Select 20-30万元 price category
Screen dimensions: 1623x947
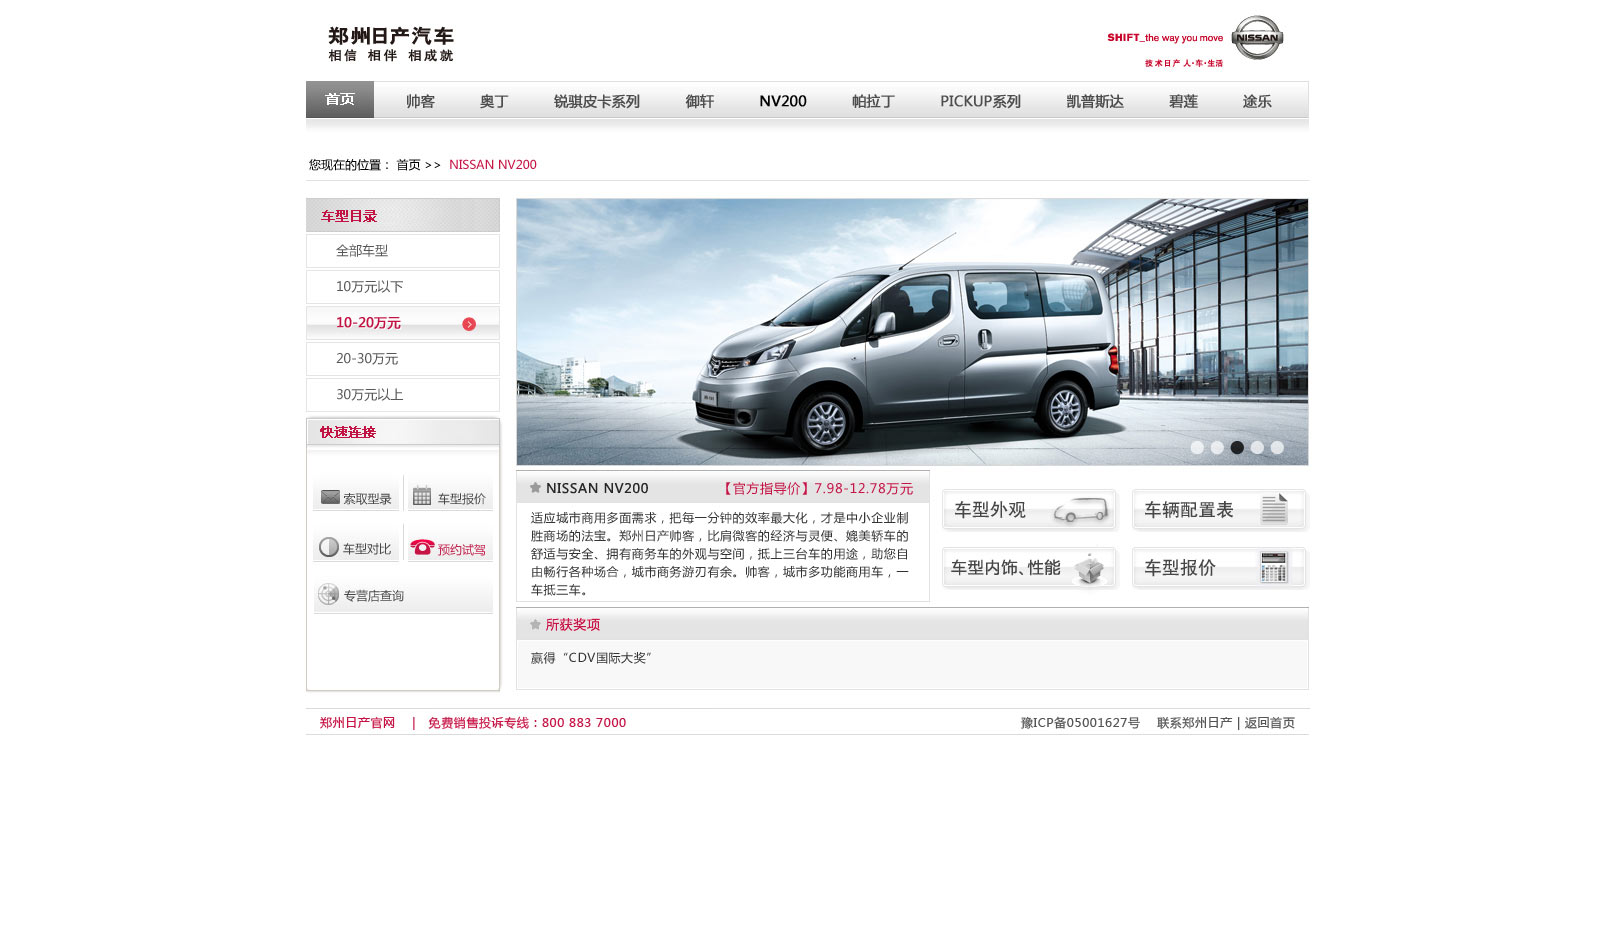click(403, 359)
